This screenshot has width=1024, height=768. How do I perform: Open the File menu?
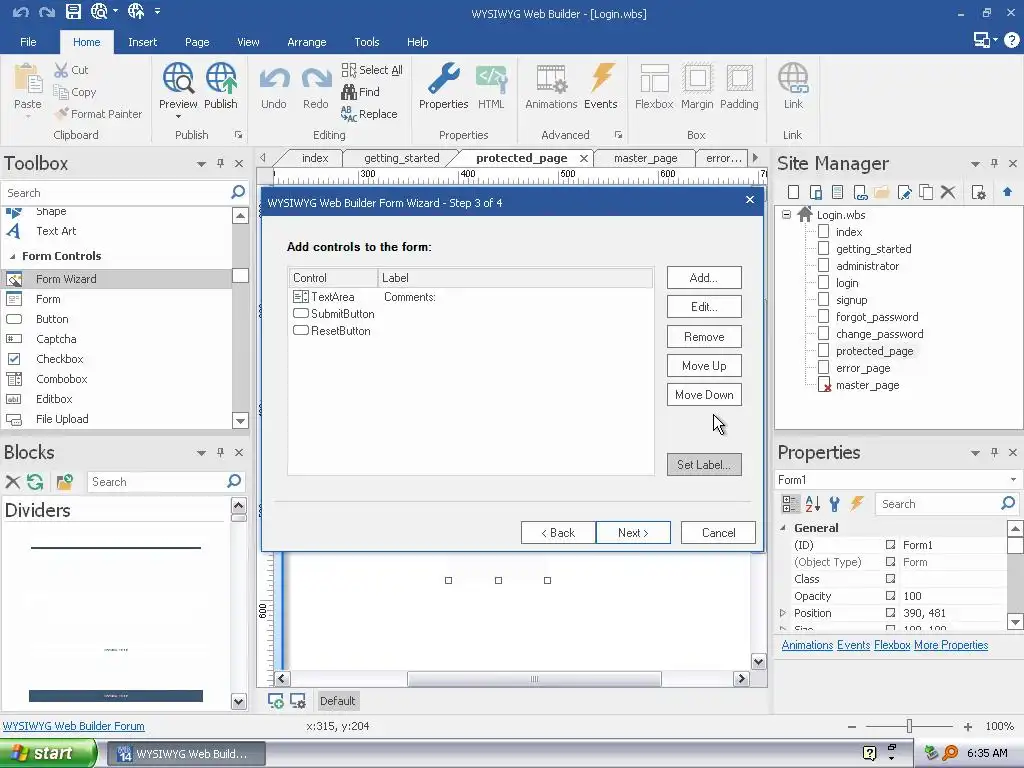tap(28, 42)
